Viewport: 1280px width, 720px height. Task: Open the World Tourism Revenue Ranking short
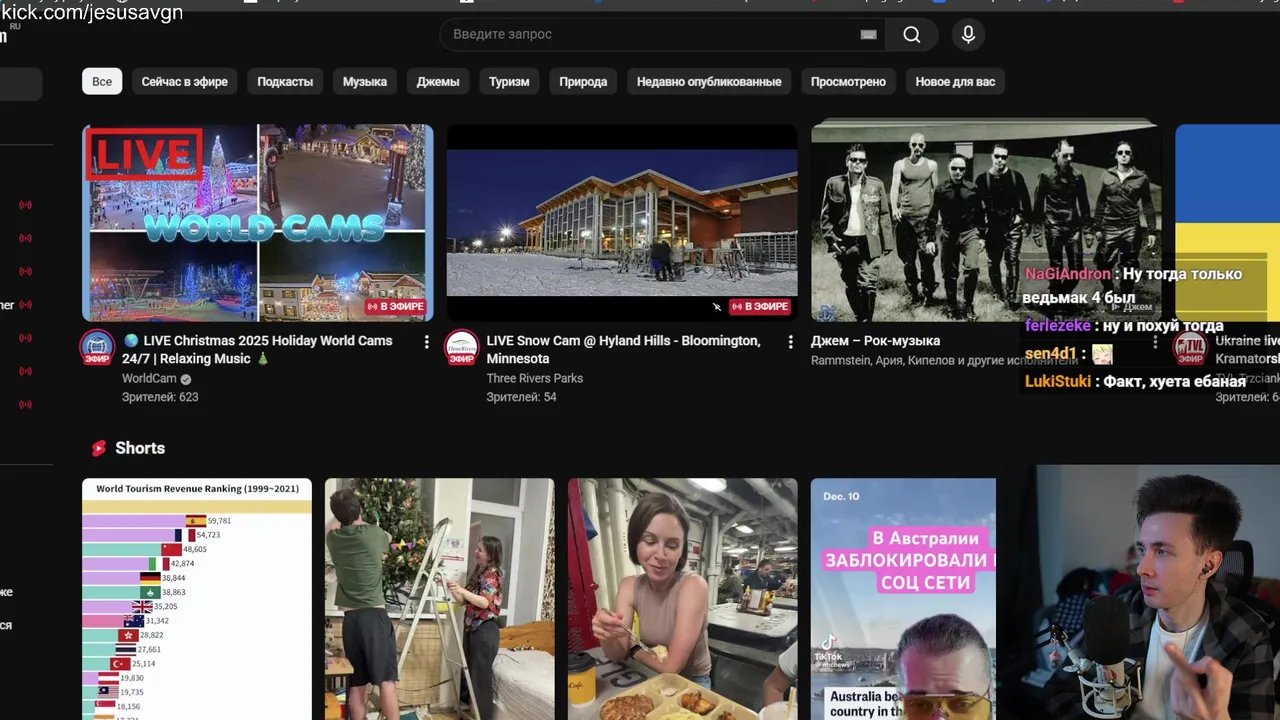pos(197,599)
